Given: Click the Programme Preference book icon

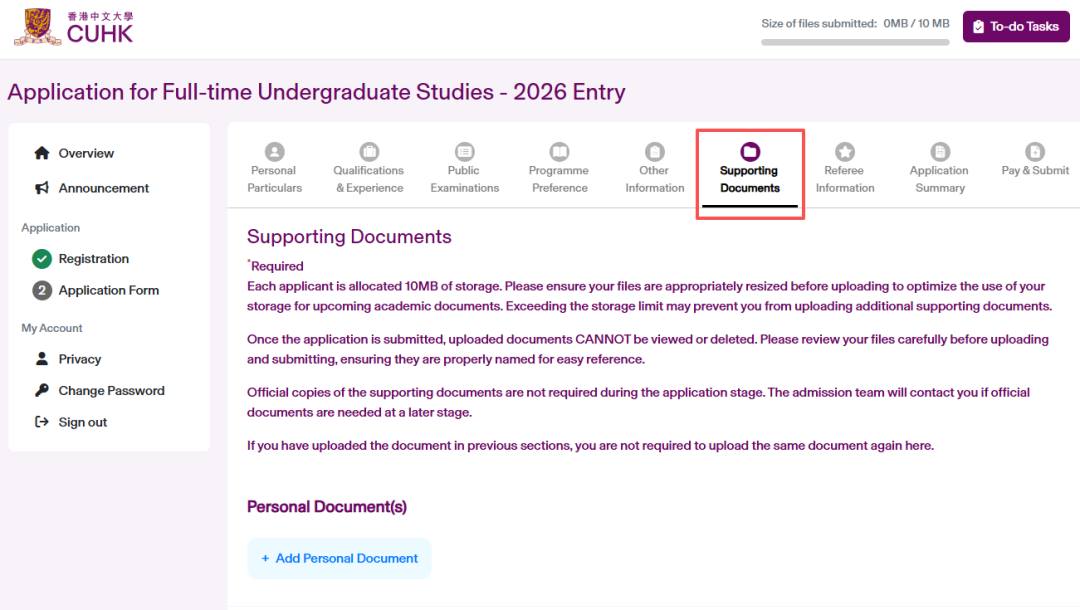Looking at the screenshot, I should [559, 152].
